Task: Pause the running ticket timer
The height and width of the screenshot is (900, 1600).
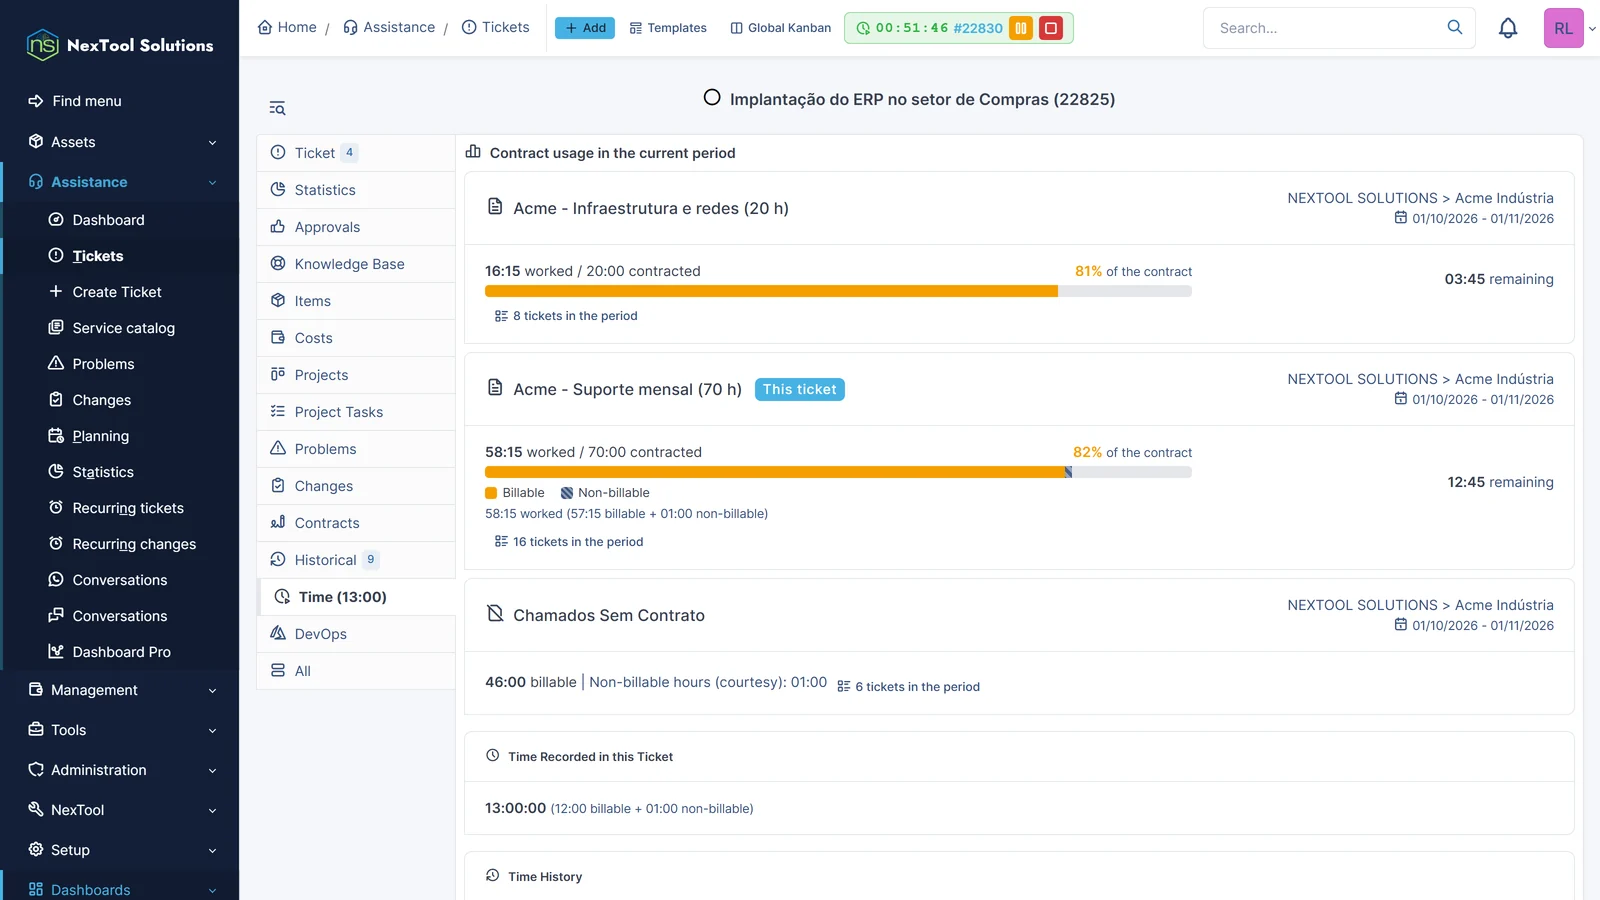Action: [1021, 28]
